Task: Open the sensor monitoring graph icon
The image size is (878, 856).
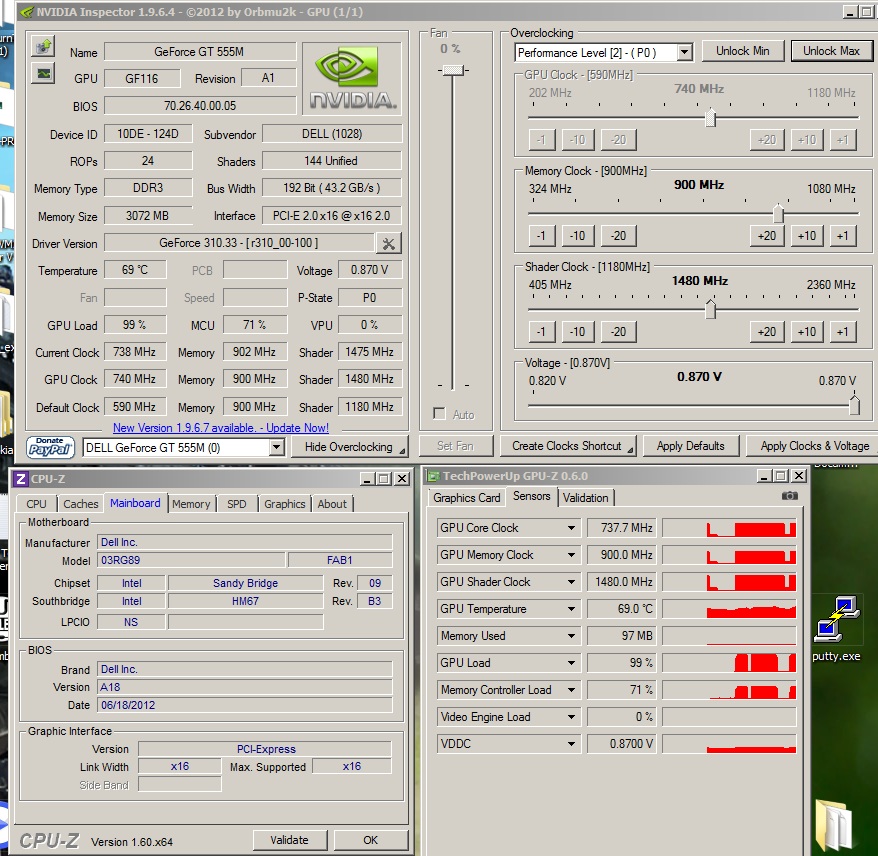Action: 43,73
